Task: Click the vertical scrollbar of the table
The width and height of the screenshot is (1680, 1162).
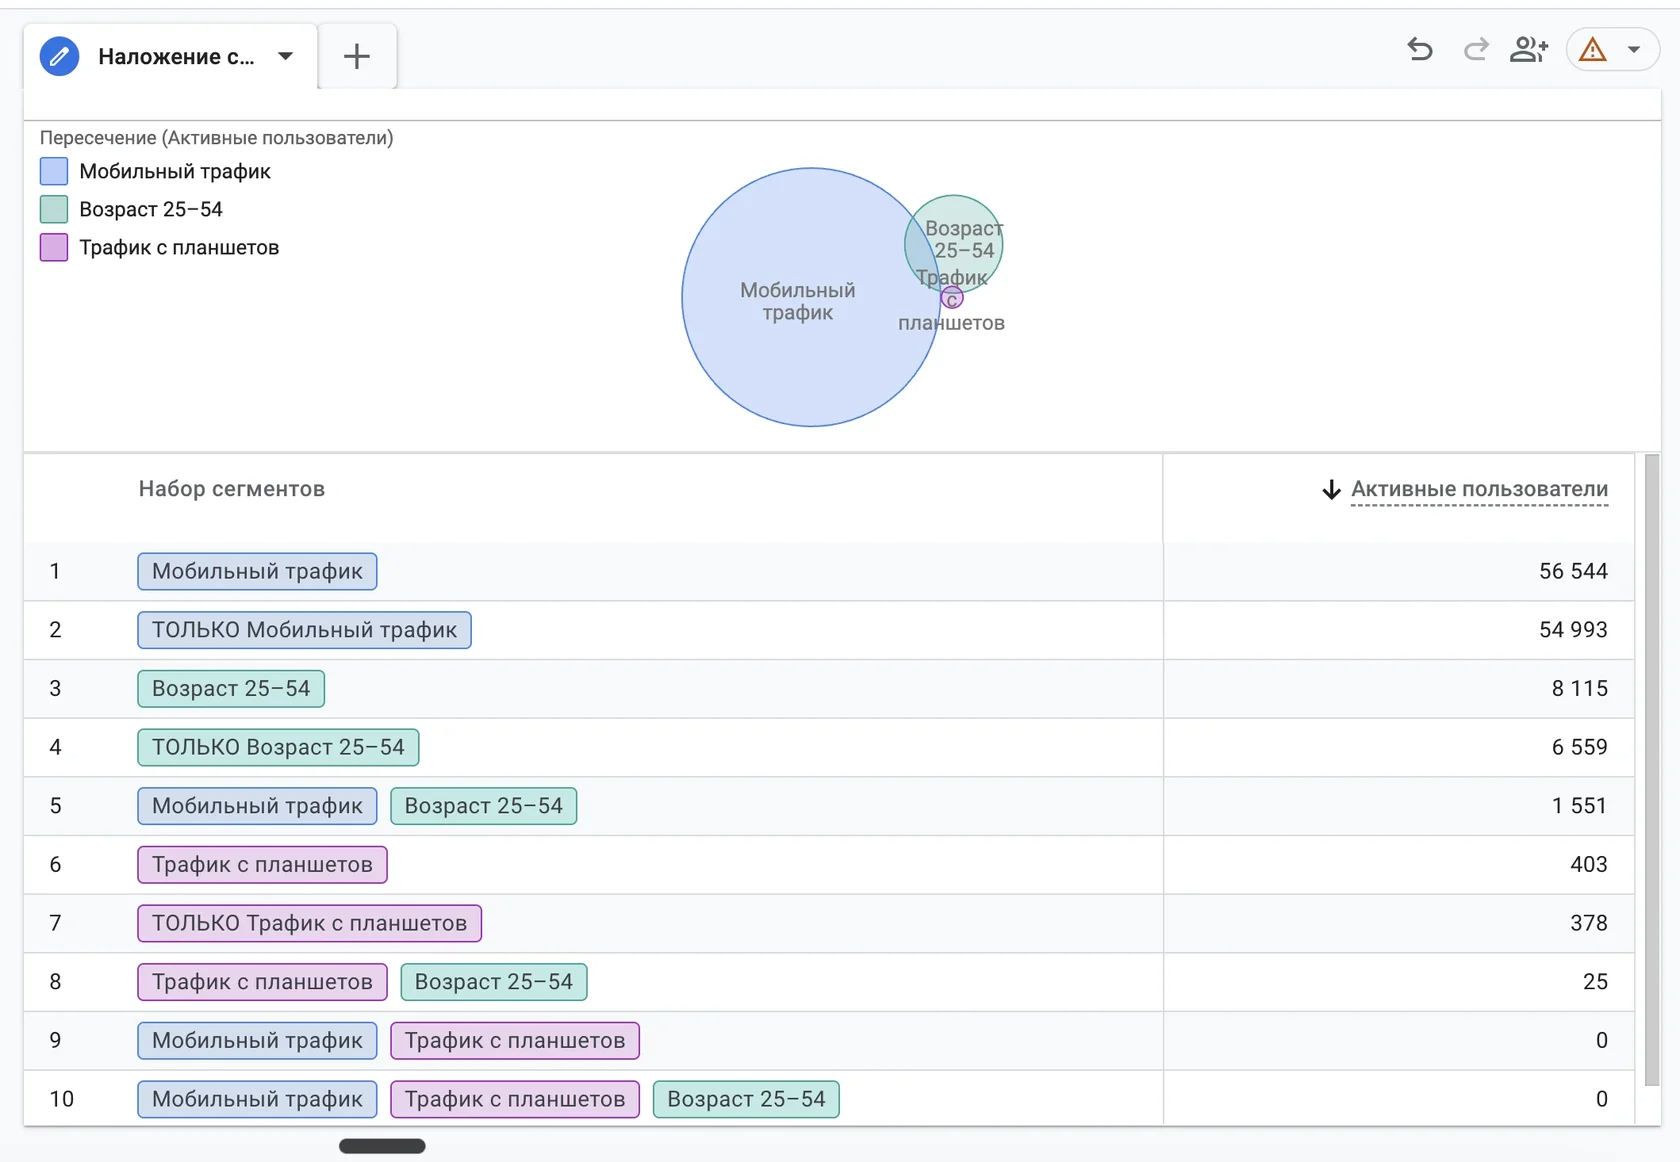Action: click(x=1652, y=770)
